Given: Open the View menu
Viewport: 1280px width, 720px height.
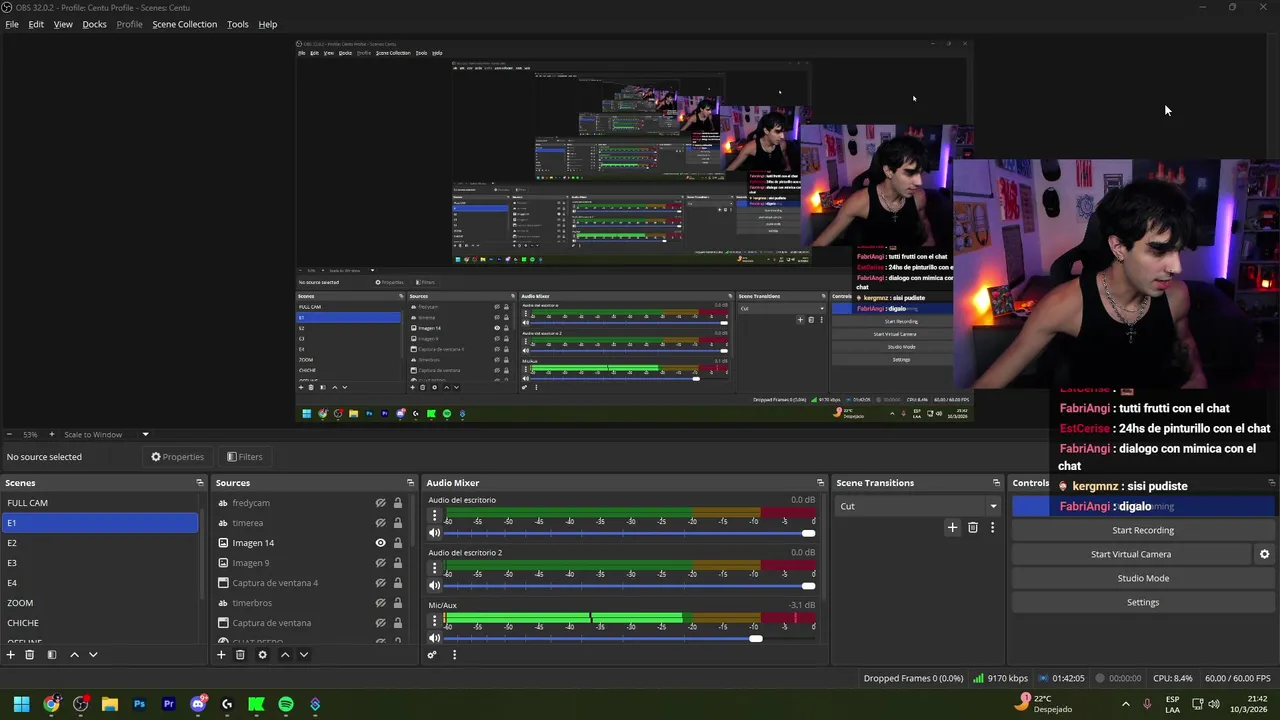Looking at the screenshot, I should [63, 24].
